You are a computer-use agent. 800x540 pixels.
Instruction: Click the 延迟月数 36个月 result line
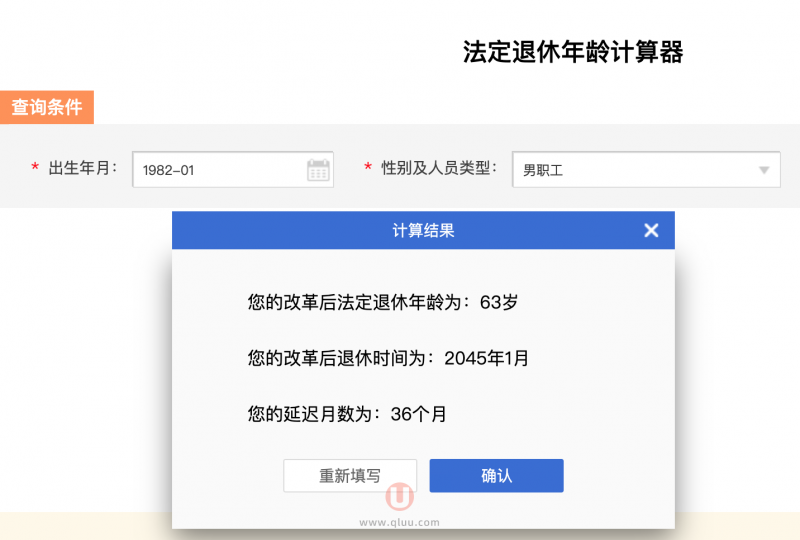click(x=347, y=414)
